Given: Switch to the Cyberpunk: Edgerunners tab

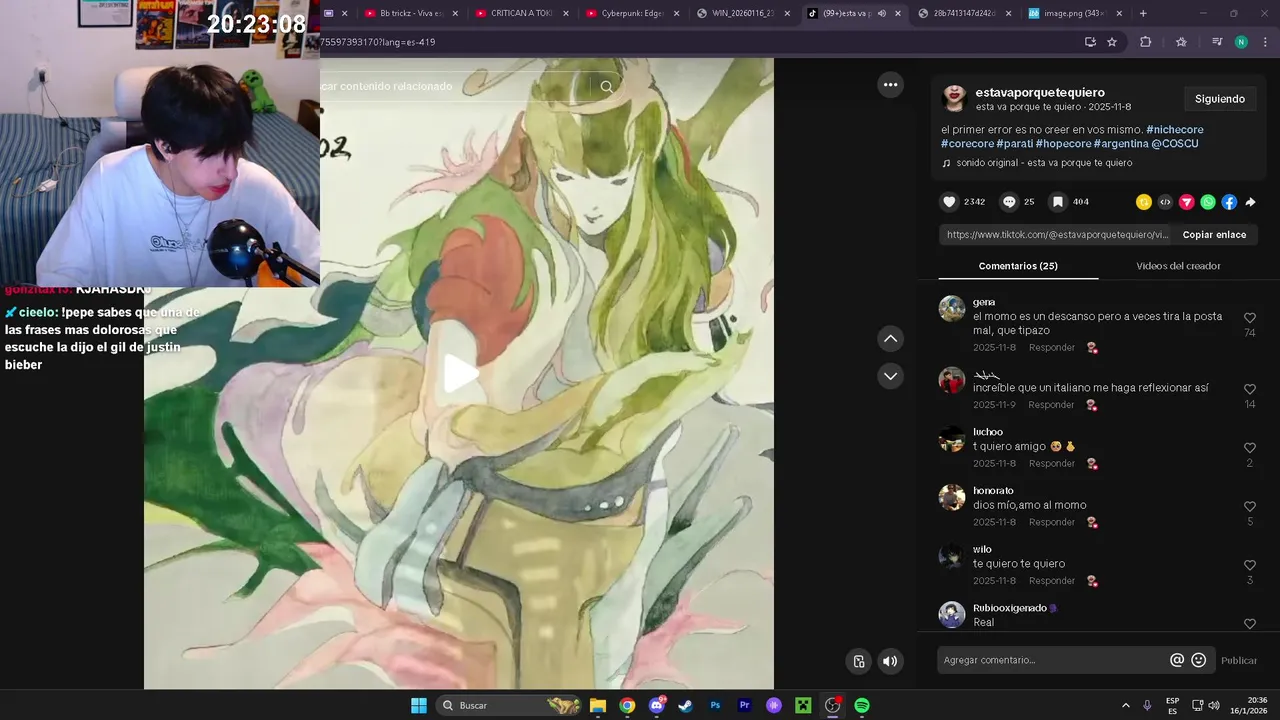Looking at the screenshot, I should 631,13.
